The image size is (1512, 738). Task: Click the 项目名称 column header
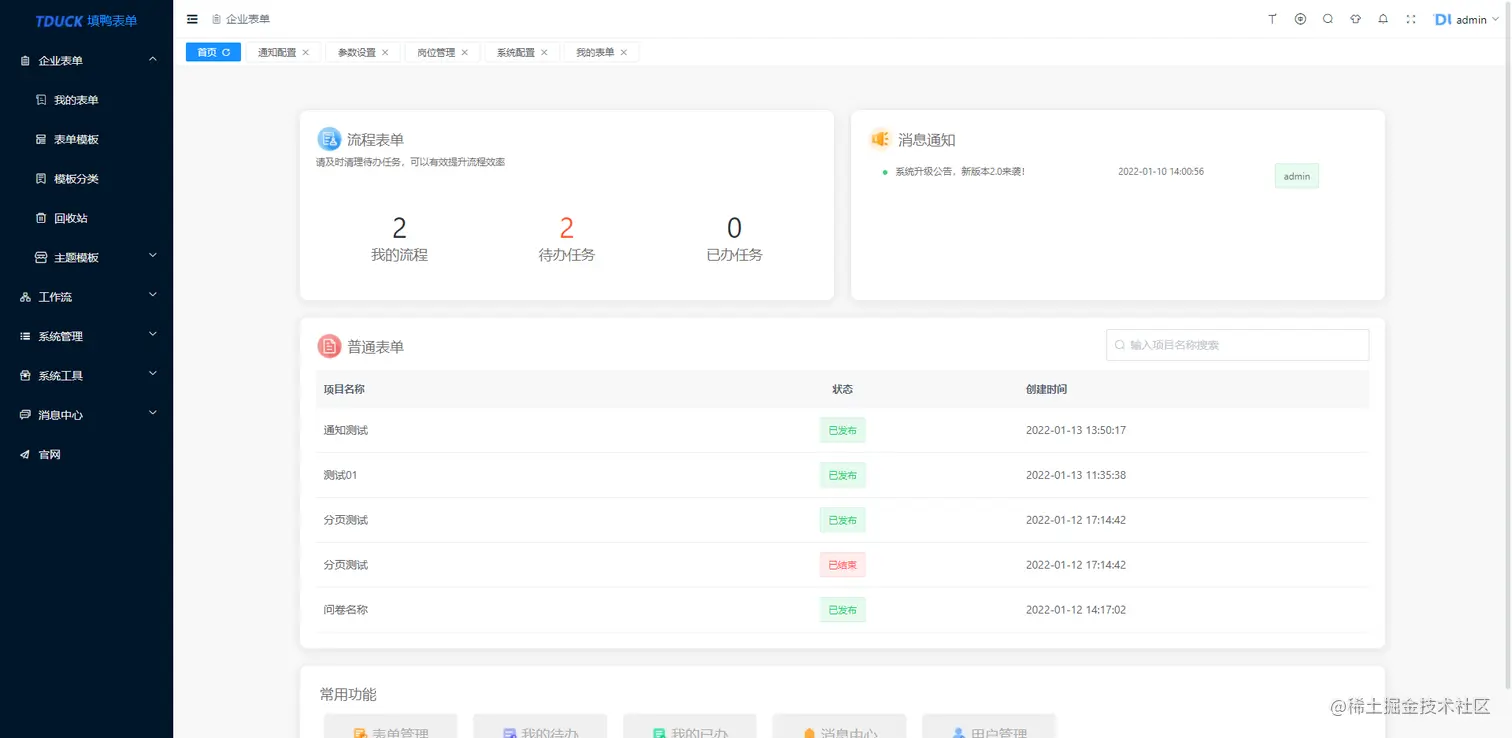click(x=344, y=389)
